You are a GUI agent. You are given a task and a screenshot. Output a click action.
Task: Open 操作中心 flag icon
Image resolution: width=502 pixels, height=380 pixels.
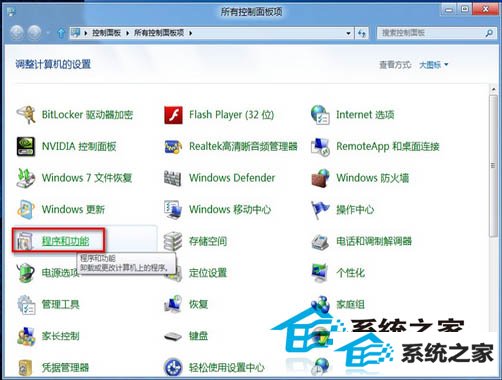320,210
